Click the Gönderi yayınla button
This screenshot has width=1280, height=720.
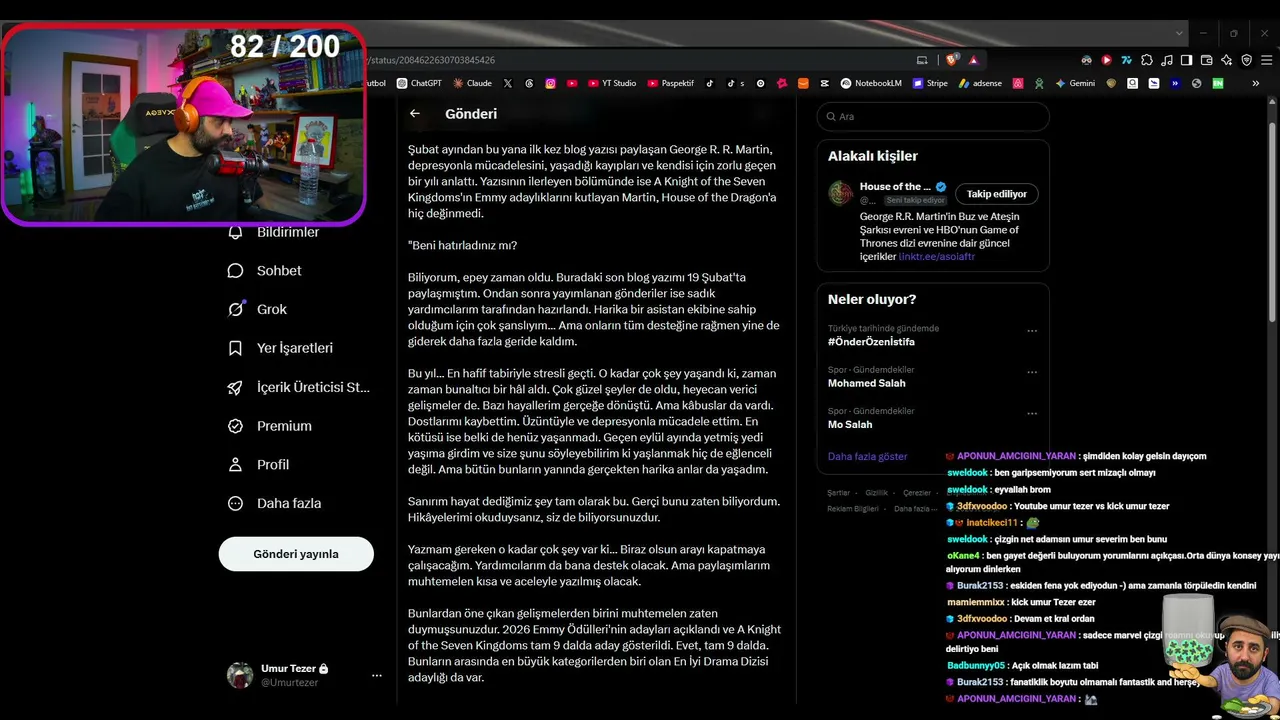point(296,554)
